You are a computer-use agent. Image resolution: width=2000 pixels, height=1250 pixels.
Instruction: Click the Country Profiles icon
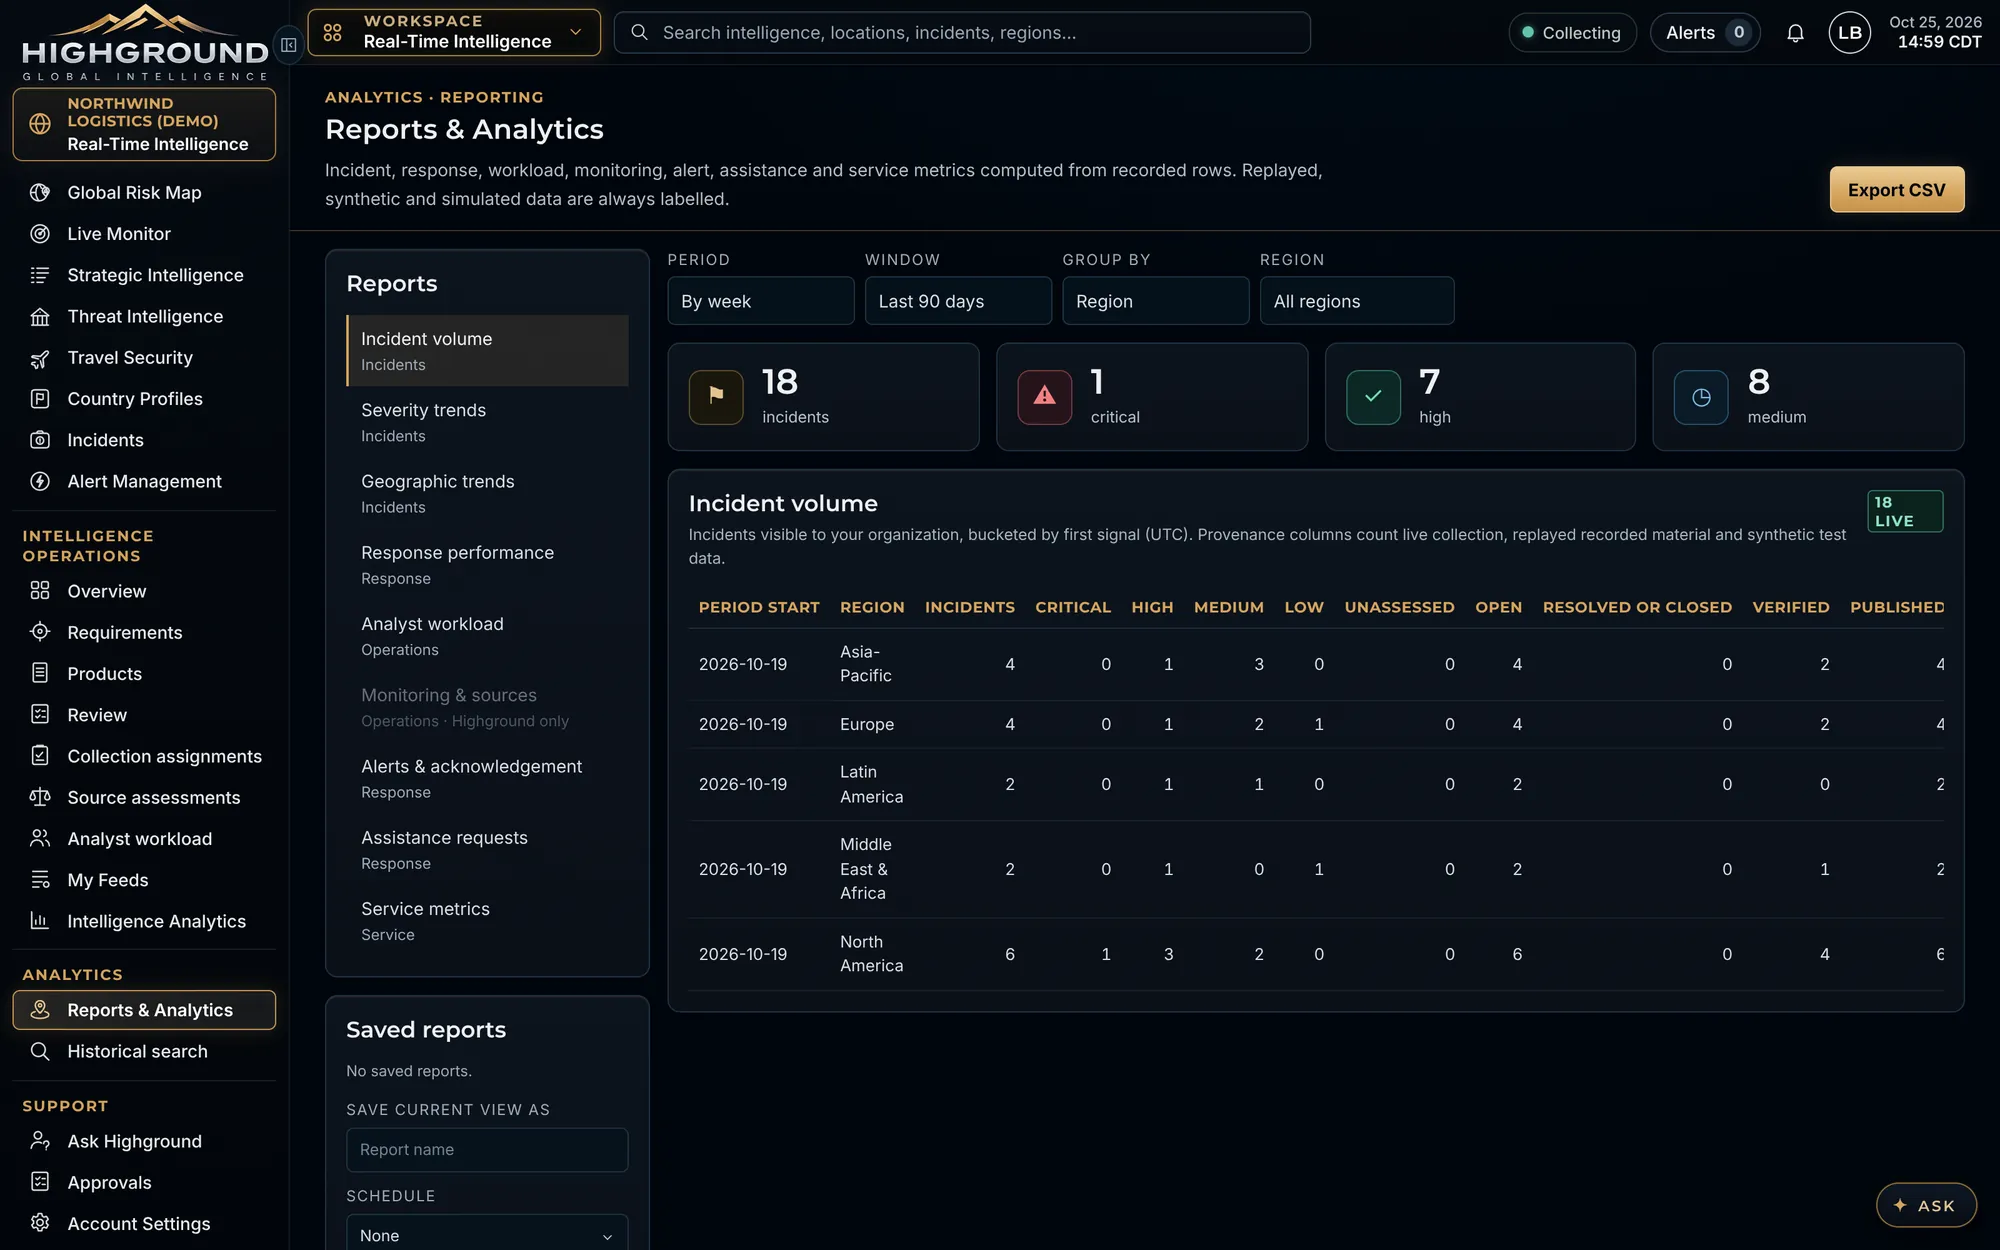(40, 399)
